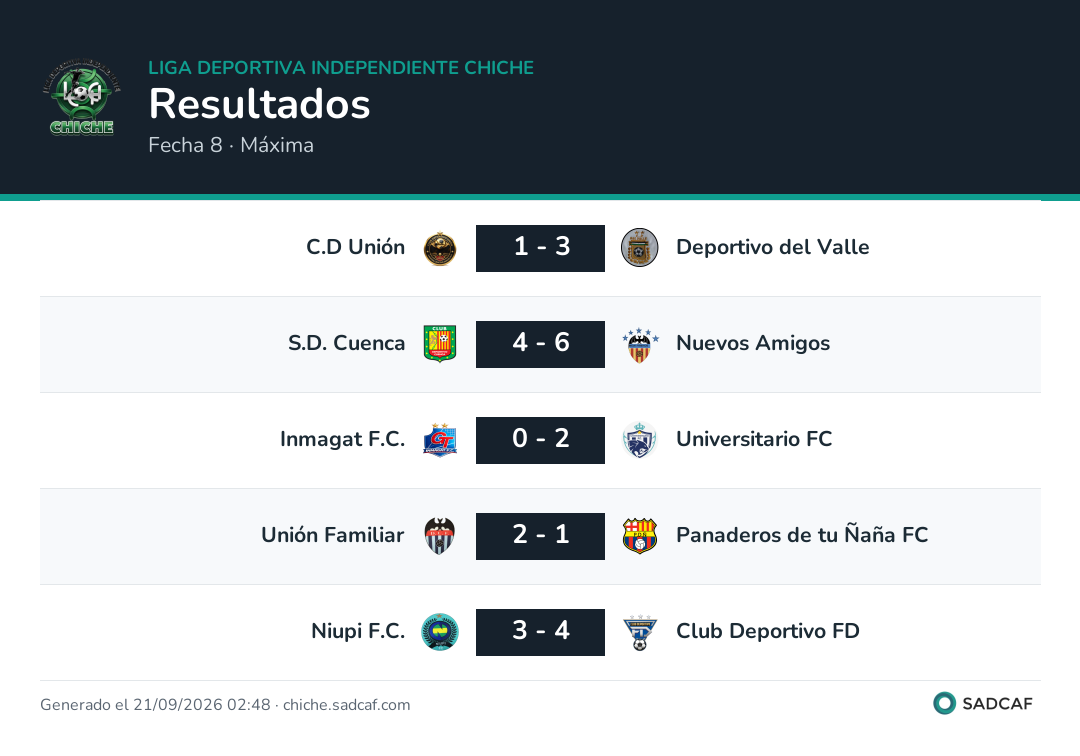This screenshot has width=1080, height=756.
Task: Click the C.D Unión team crest
Action: pyautogui.click(x=439, y=249)
